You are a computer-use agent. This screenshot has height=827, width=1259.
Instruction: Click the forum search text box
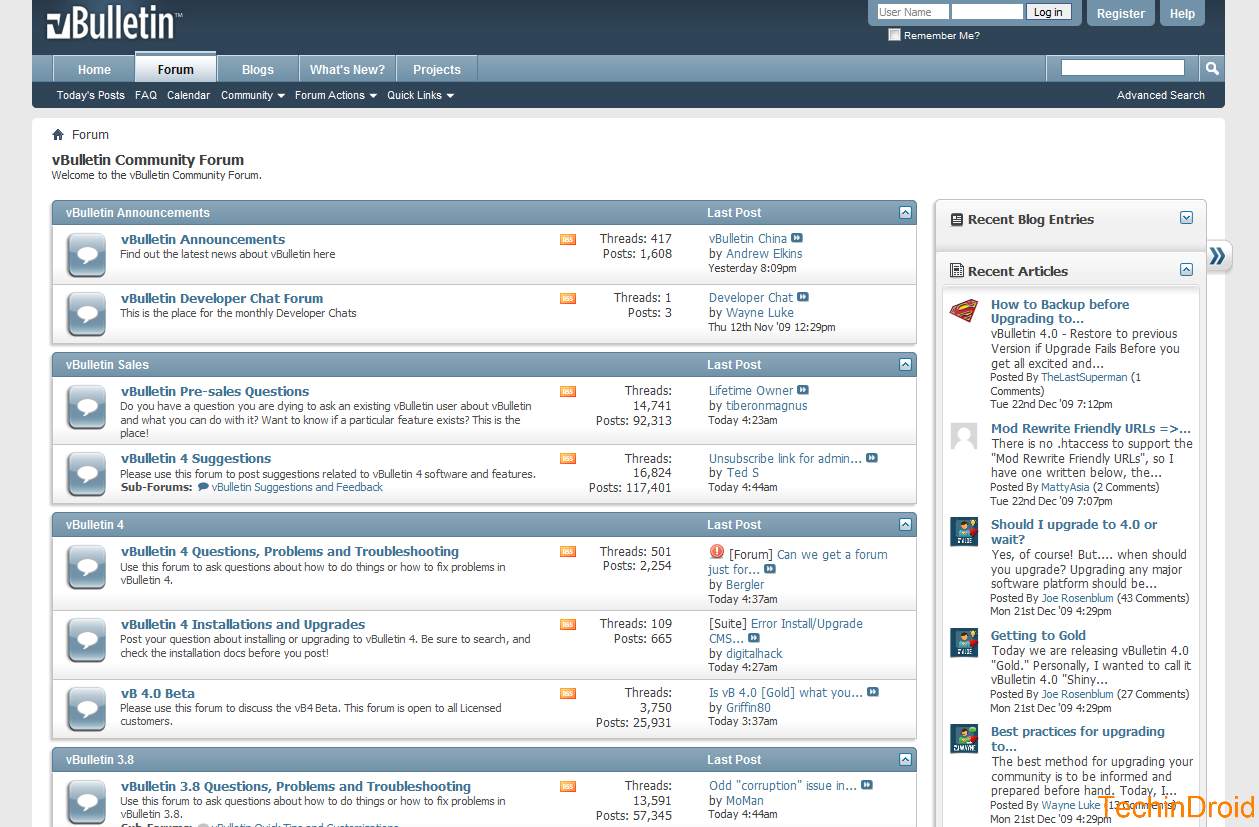click(x=1122, y=68)
